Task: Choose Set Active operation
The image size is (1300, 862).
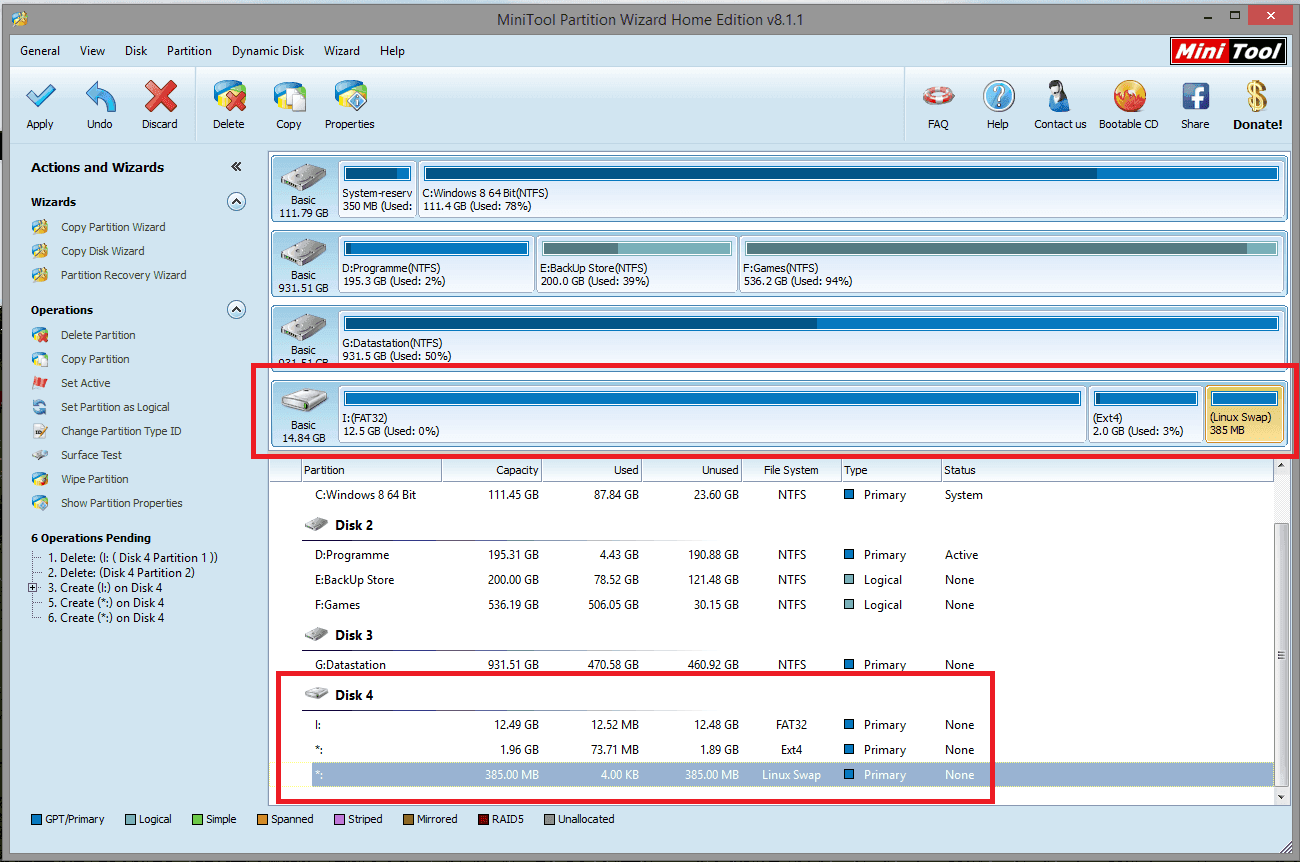Action: (x=85, y=383)
